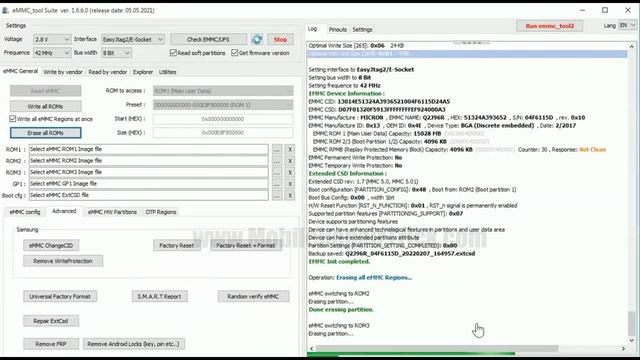Uncheck Write all eMMC Regions at once
Image resolution: width=640 pixels, height=360 pixels.
[x=13, y=119]
